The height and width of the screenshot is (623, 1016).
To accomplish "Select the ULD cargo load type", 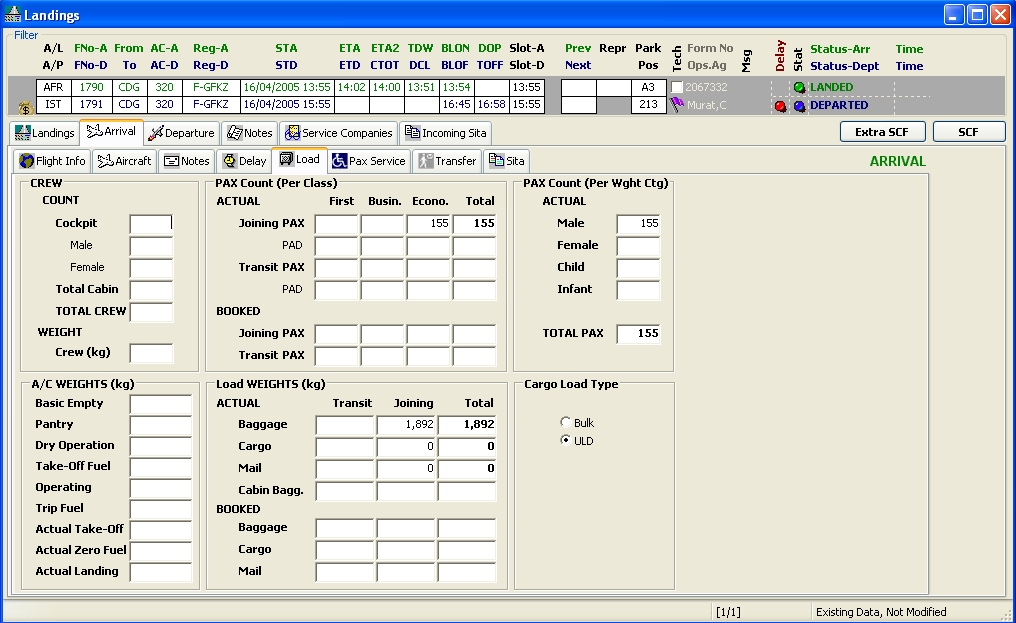I will [x=566, y=440].
